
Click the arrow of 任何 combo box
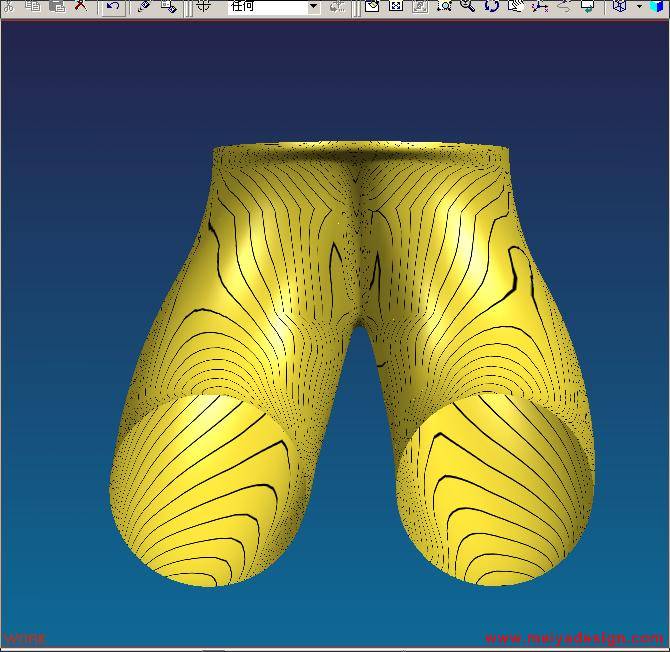tap(313, 6)
